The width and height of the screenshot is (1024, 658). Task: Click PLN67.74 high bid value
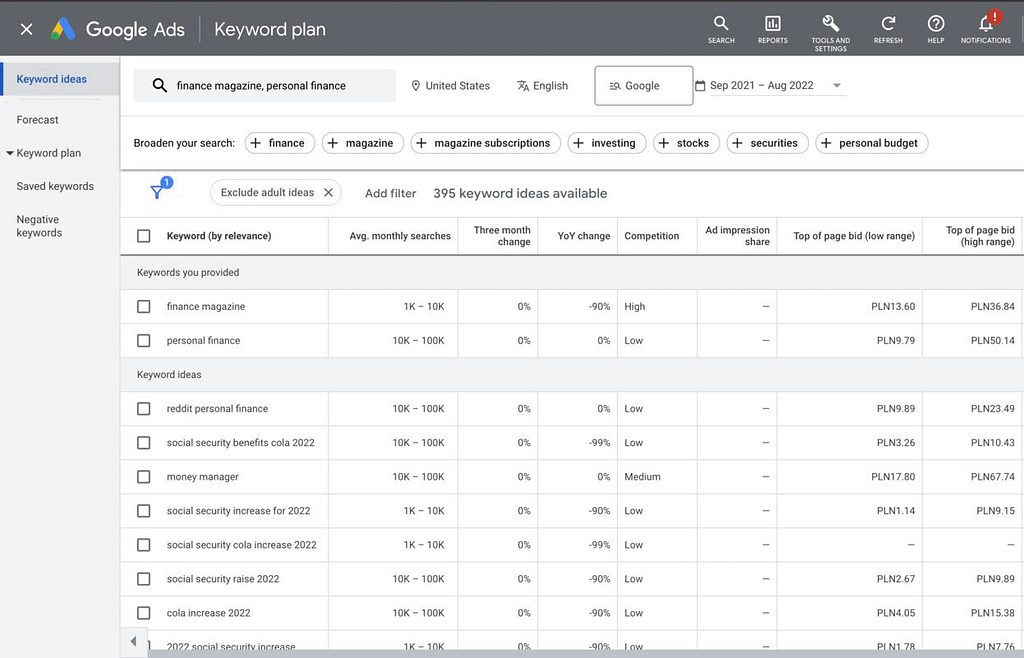992,477
